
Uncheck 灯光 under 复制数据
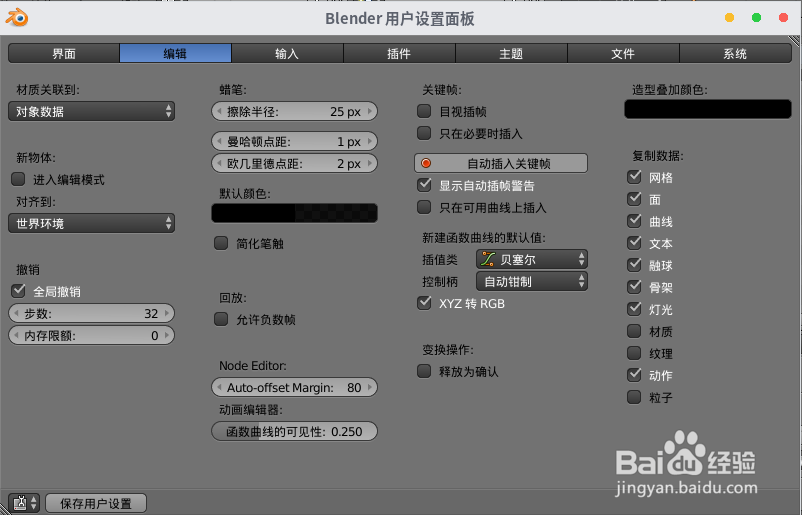(634, 309)
